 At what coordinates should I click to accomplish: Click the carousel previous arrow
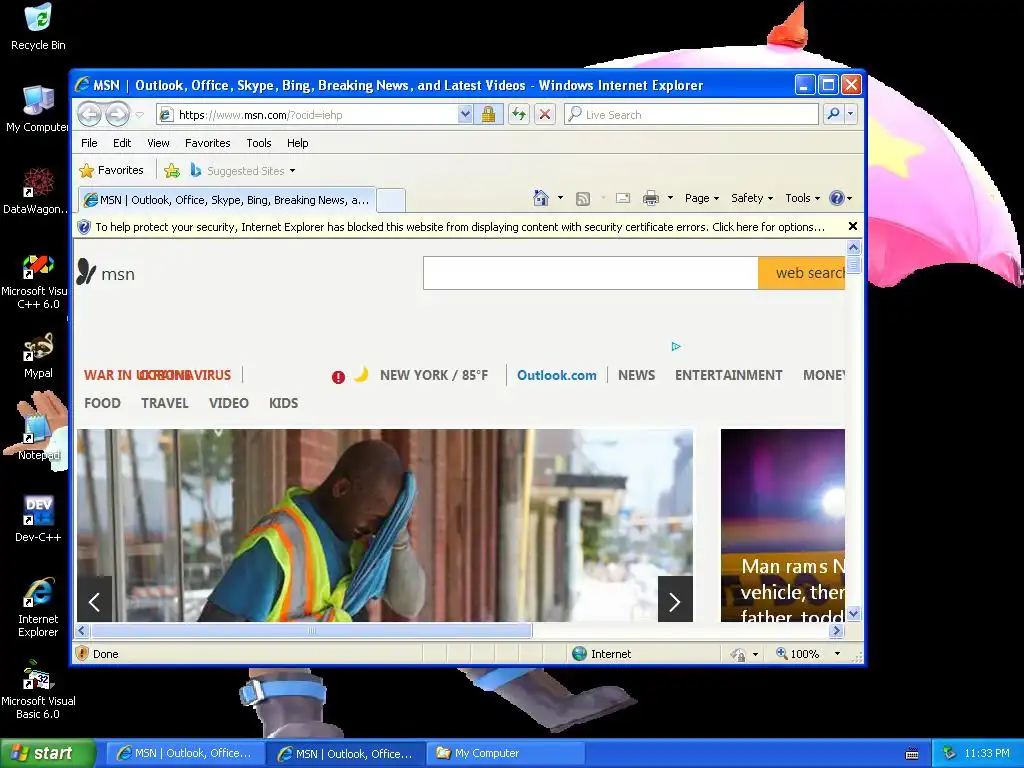[95, 600]
